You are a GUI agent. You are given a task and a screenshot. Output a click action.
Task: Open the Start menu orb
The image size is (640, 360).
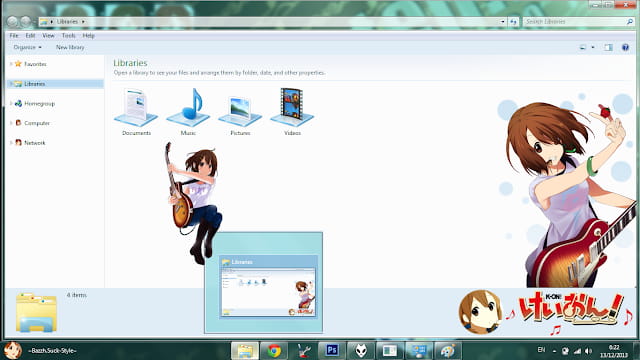click(13, 350)
